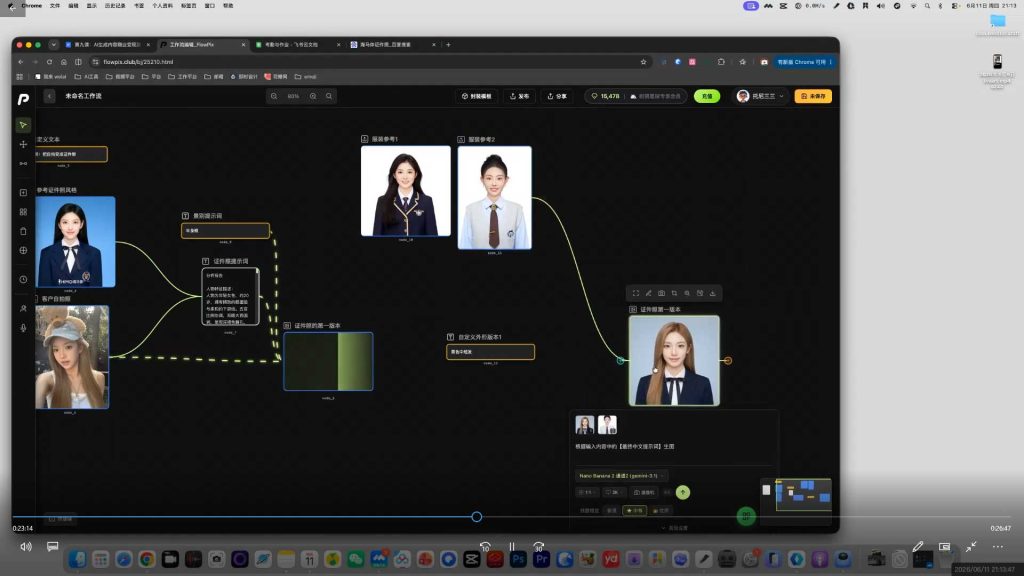Image resolution: width=1024 pixels, height=576 pixels.
Task: Click the download icon in node toolbar
Action: [712, 293]
